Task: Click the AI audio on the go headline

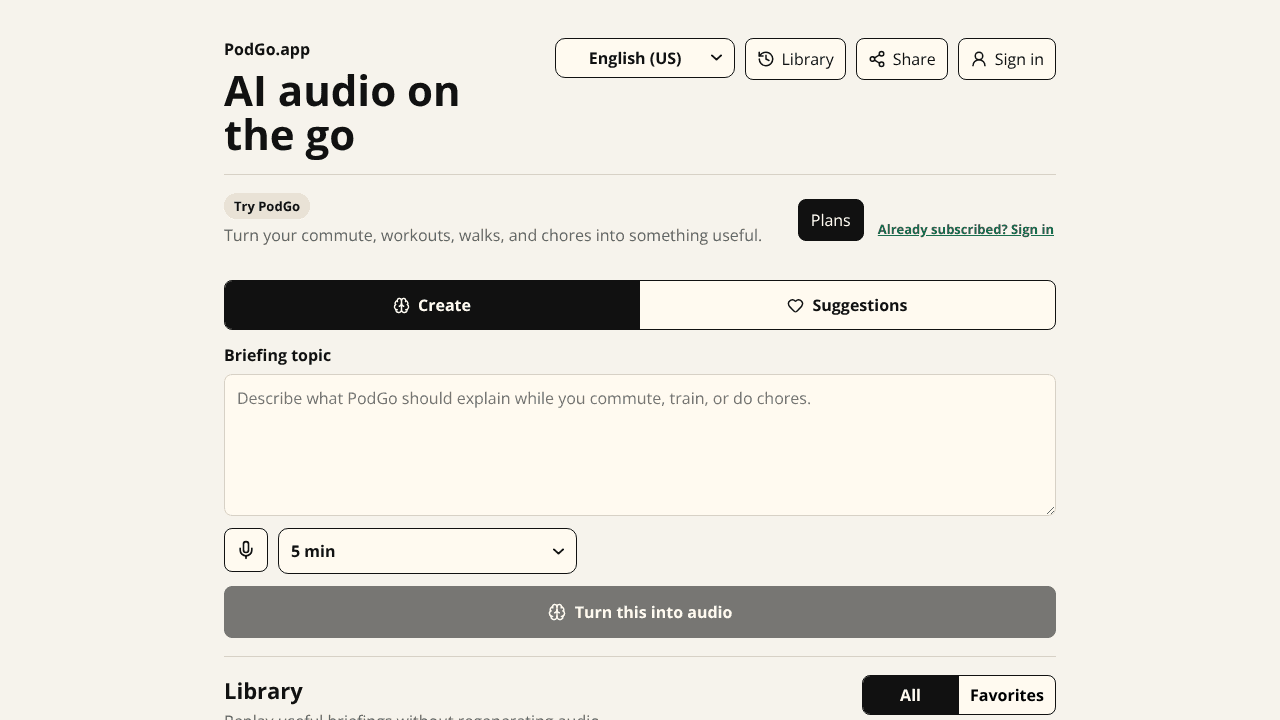Action: 342,113
